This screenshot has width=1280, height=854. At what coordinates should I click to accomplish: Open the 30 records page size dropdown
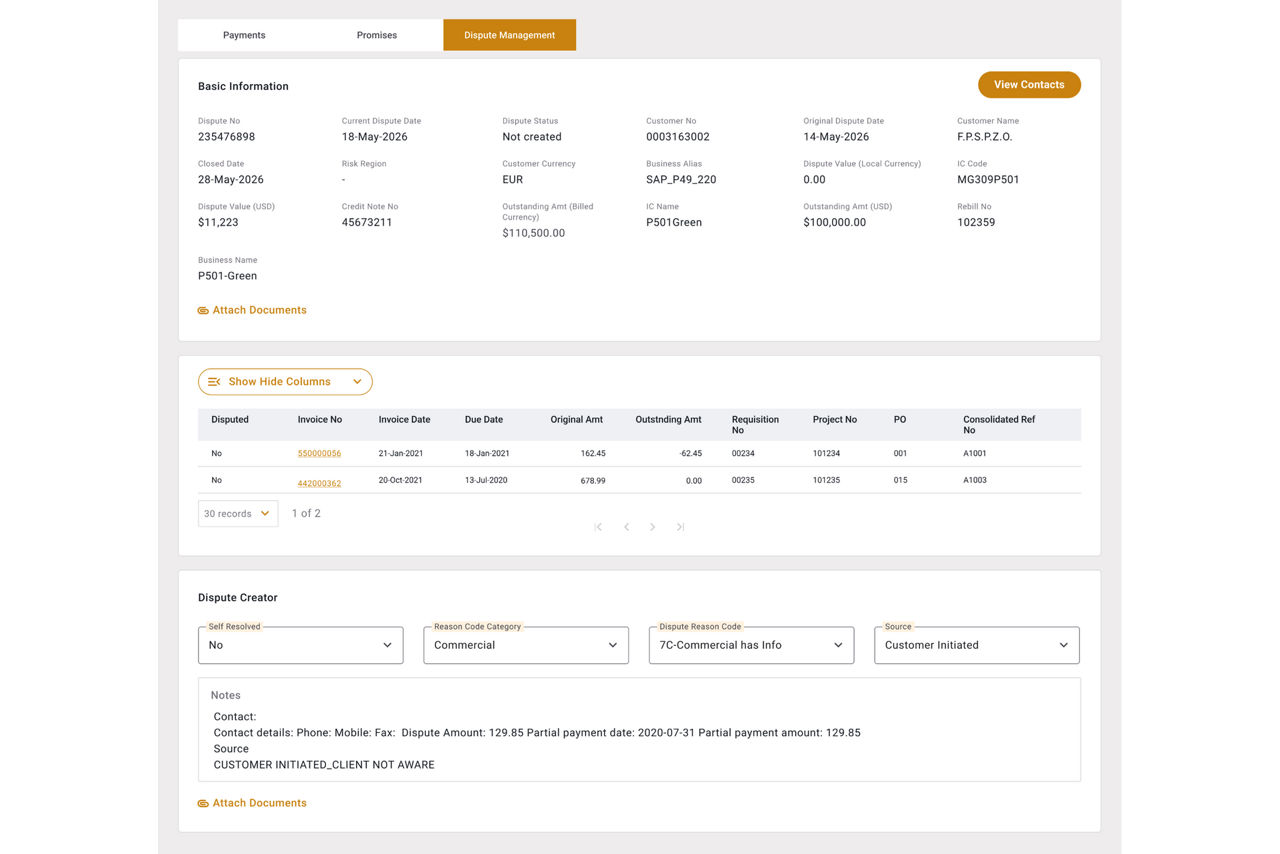(238, 514)
